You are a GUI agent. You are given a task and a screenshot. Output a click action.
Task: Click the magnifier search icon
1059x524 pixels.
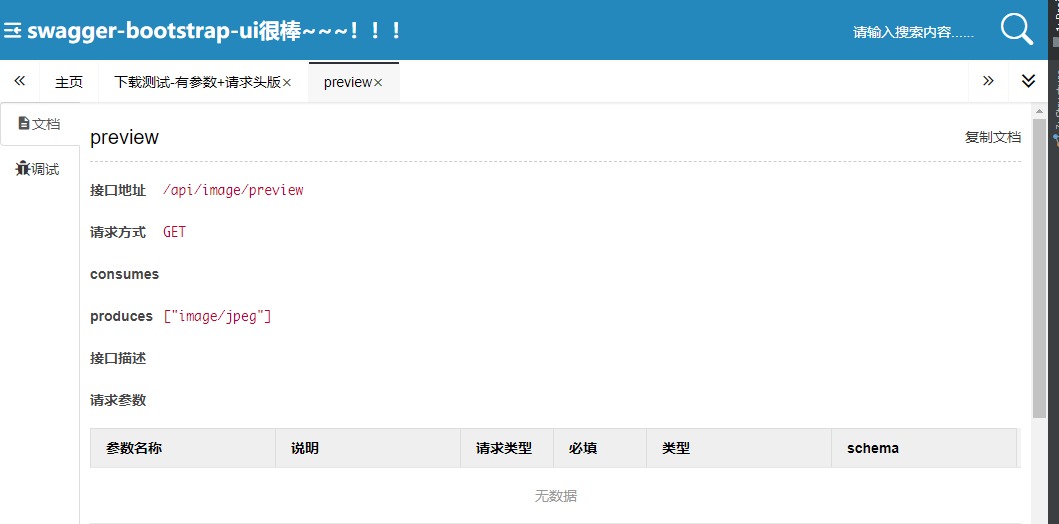click(1016, 30)
